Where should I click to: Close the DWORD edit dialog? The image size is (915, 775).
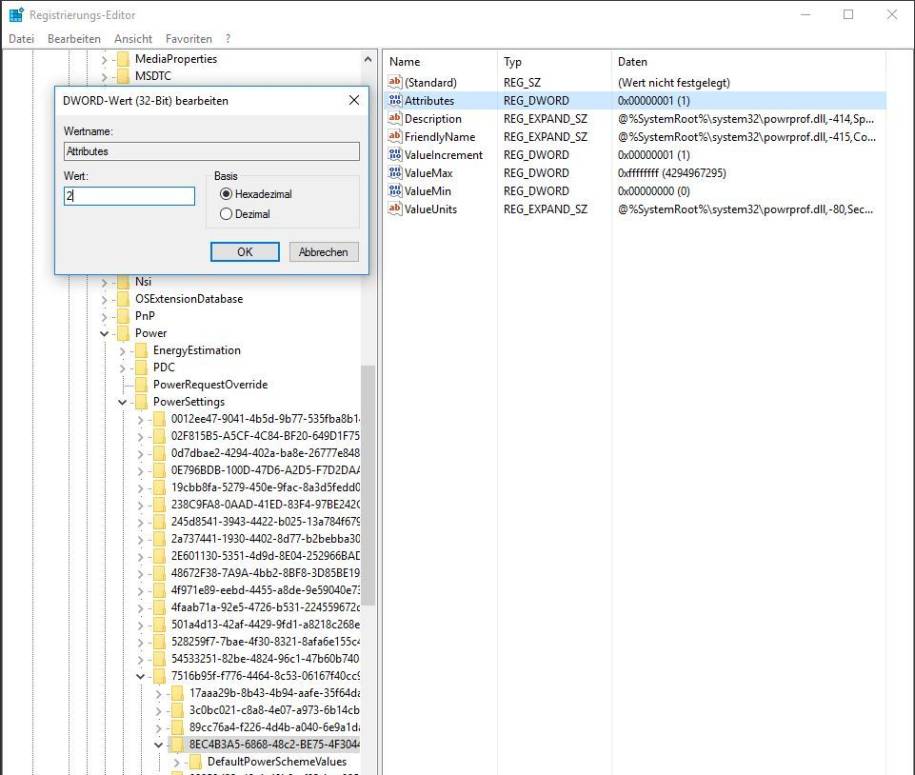tap(354, 101)
